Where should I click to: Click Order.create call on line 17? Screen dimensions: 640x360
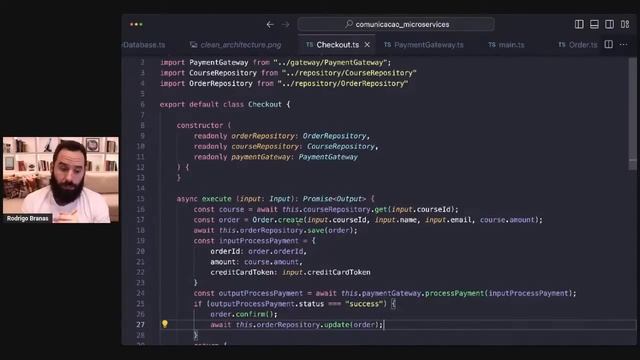point(278,220)
